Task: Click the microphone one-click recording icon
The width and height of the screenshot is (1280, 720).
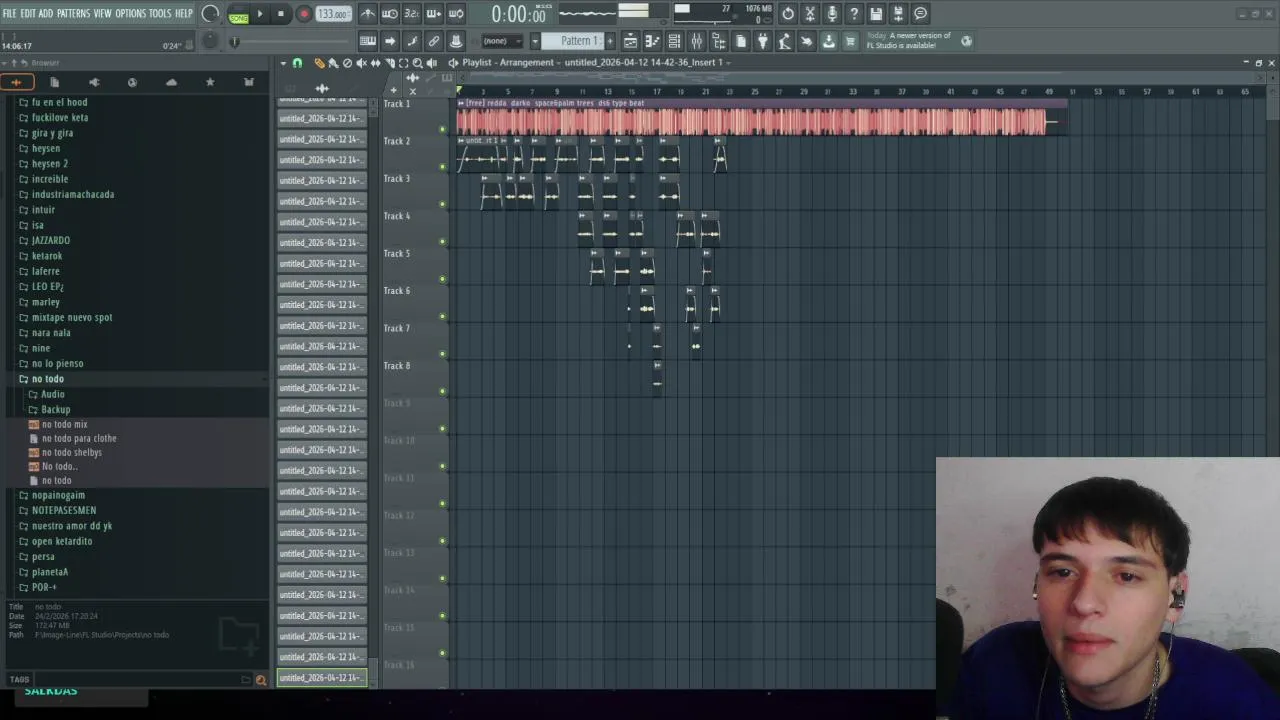Action: pyautogui.click(x=832, y=14)
